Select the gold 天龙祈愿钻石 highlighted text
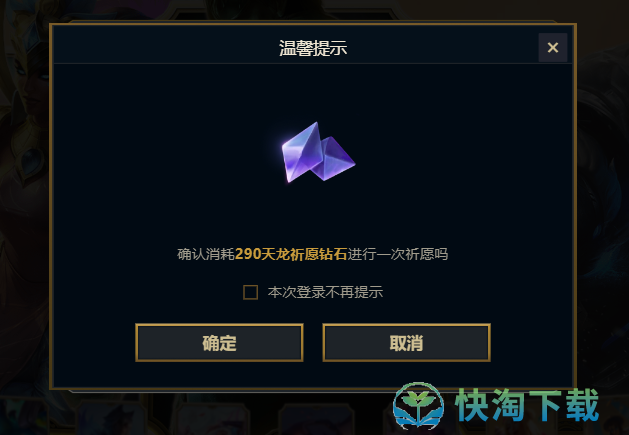The height and width of the screenshot is (435, 629). point(304,254)
